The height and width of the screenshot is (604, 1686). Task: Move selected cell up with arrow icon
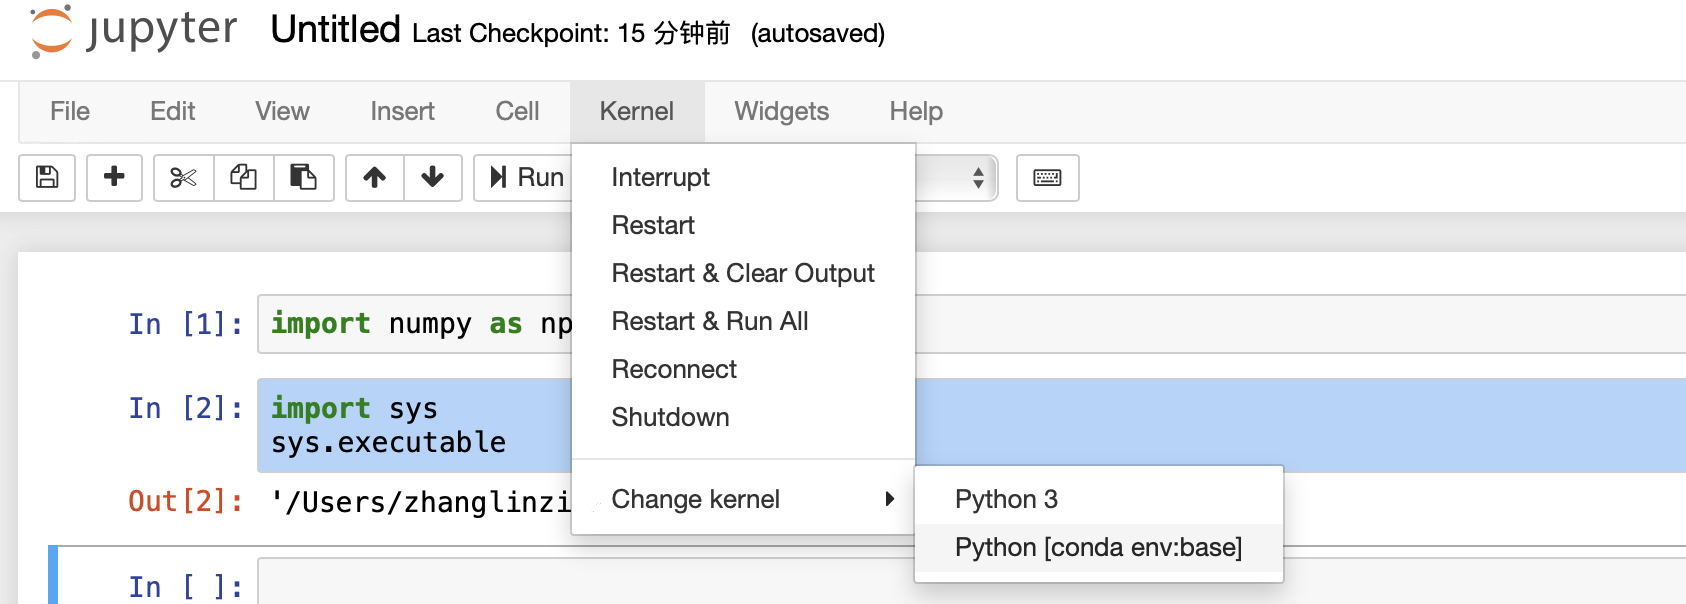(374, 178)
